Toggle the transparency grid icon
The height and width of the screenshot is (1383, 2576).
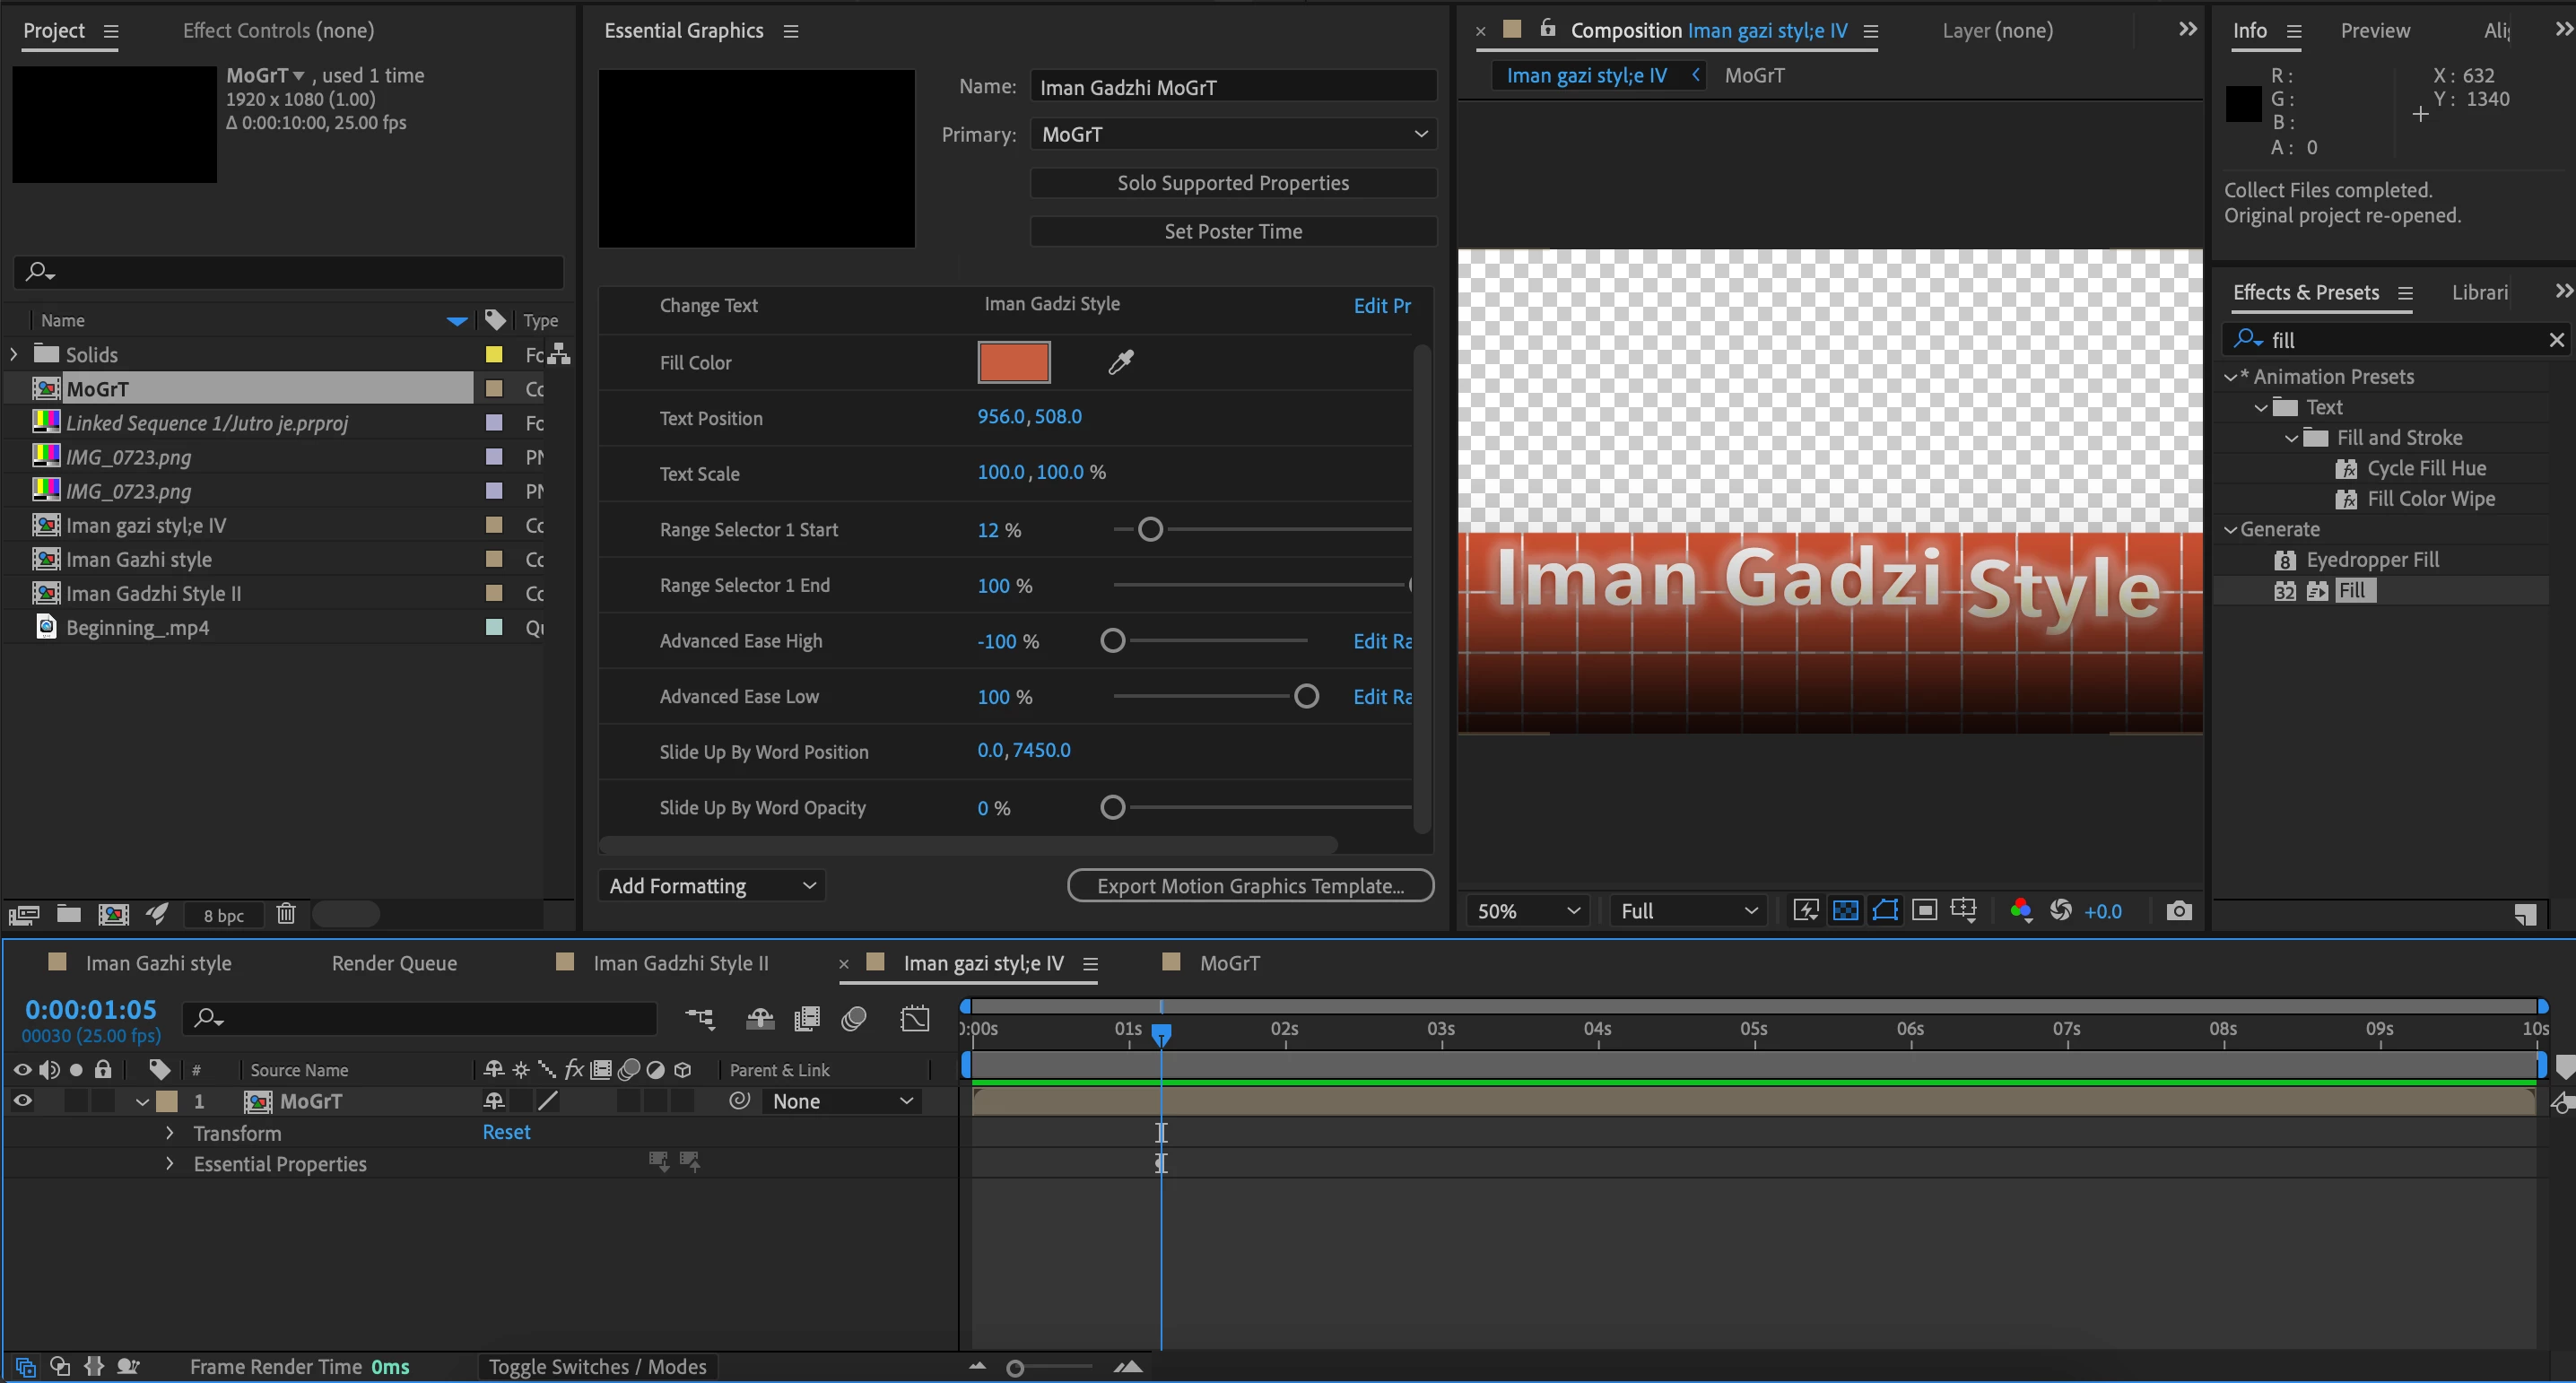[x=1845, y=910]
